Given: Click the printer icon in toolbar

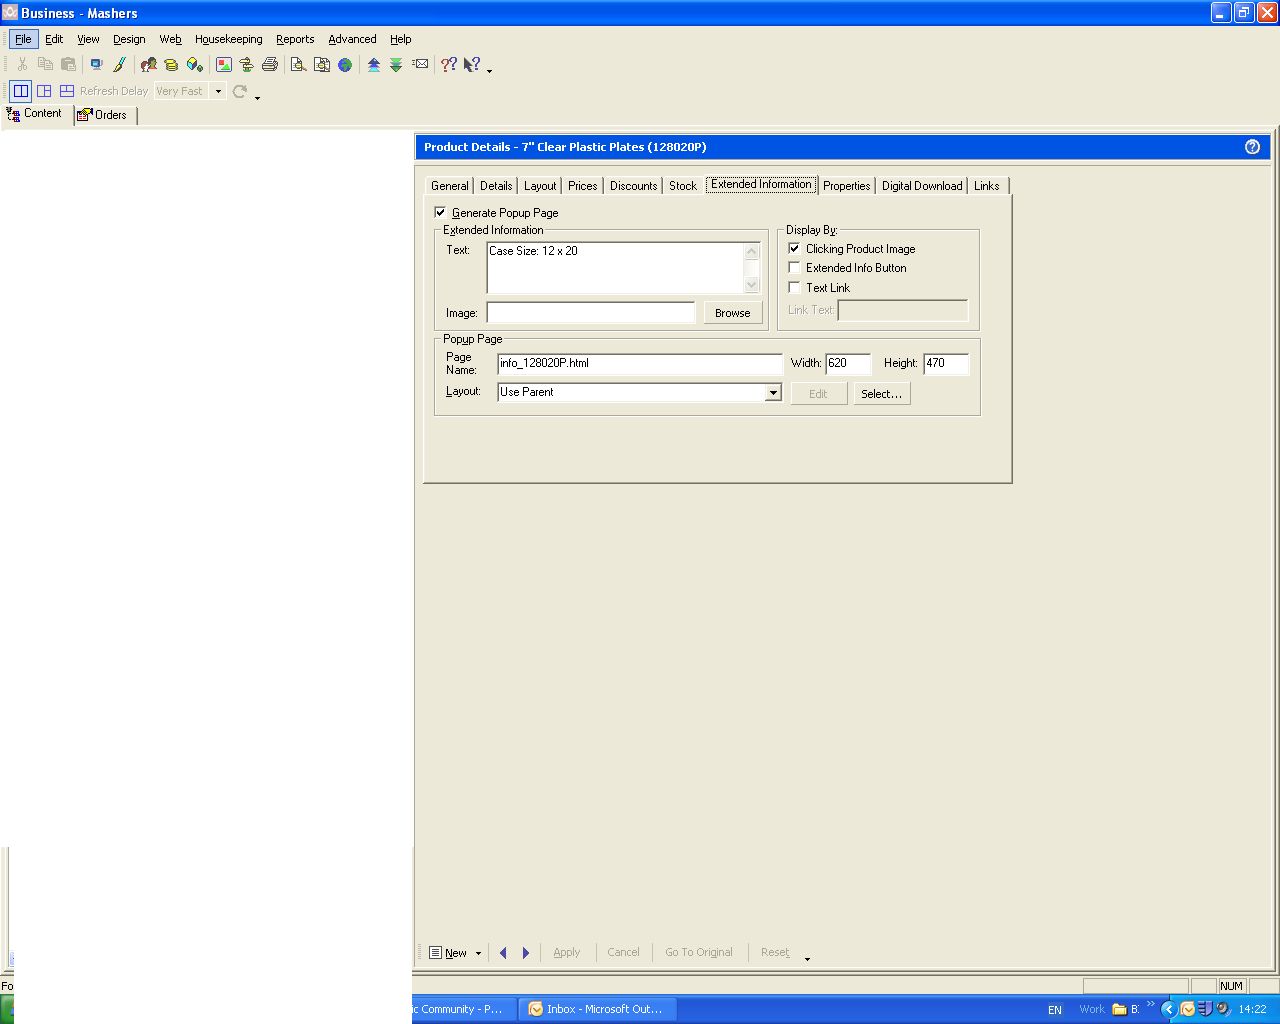Looking at the screenshot, I should pos(270,65).
